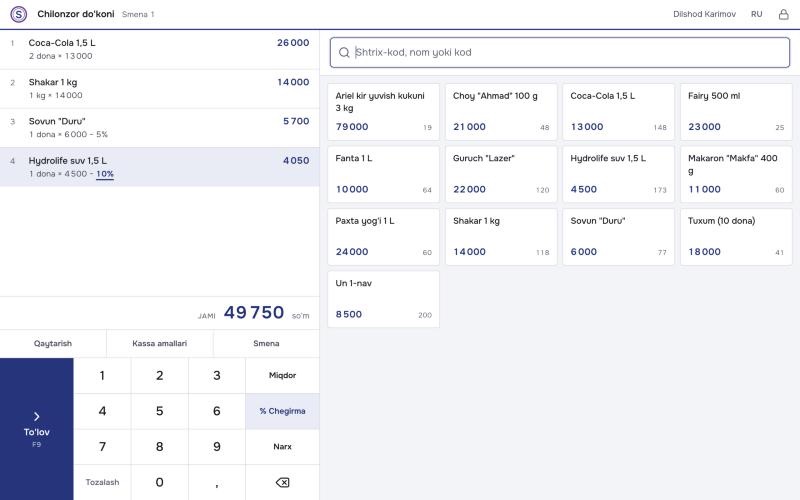800x500 pixels.
Task: Add Shakar 1 kg product card
Action: click(x=501, y=237)
